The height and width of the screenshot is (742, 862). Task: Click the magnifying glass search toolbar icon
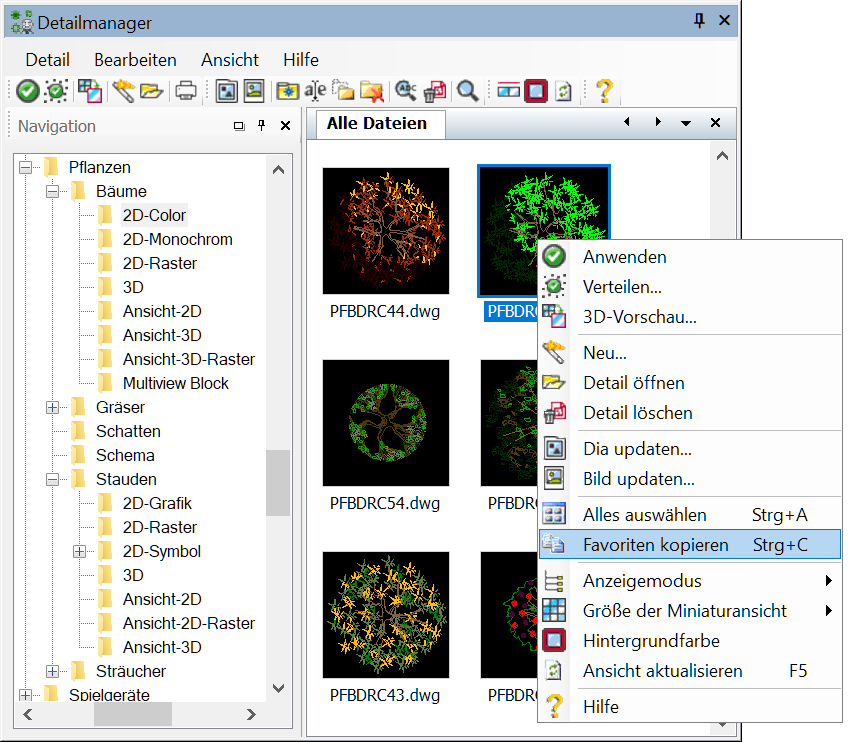(467, 91)
